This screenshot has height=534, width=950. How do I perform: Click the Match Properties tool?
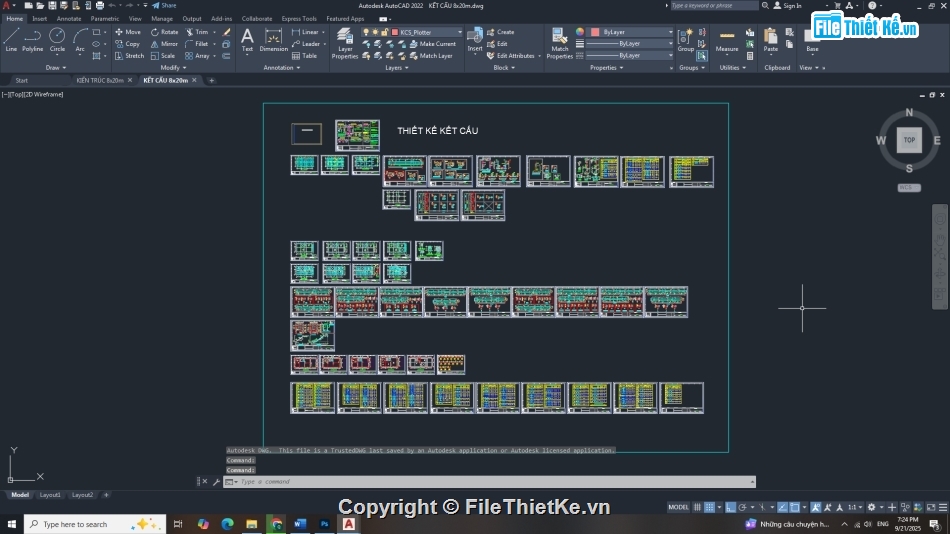560,42
